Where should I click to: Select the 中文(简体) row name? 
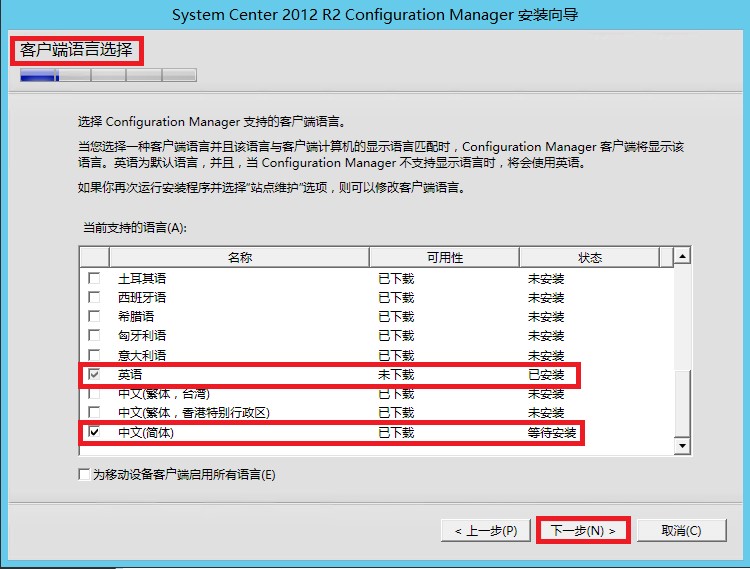tap(146, 433)
